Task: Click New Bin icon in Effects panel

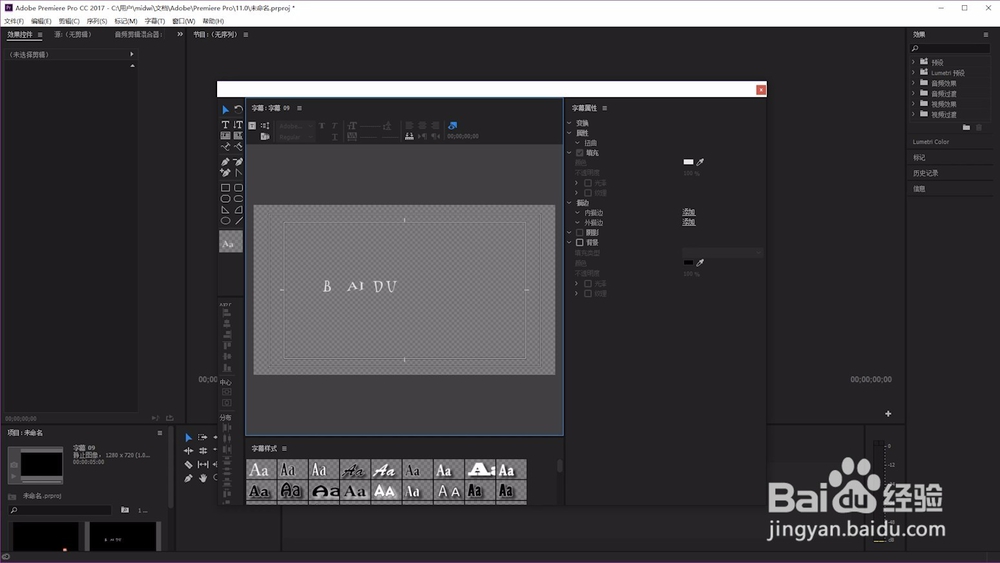Action: [966, 128]
